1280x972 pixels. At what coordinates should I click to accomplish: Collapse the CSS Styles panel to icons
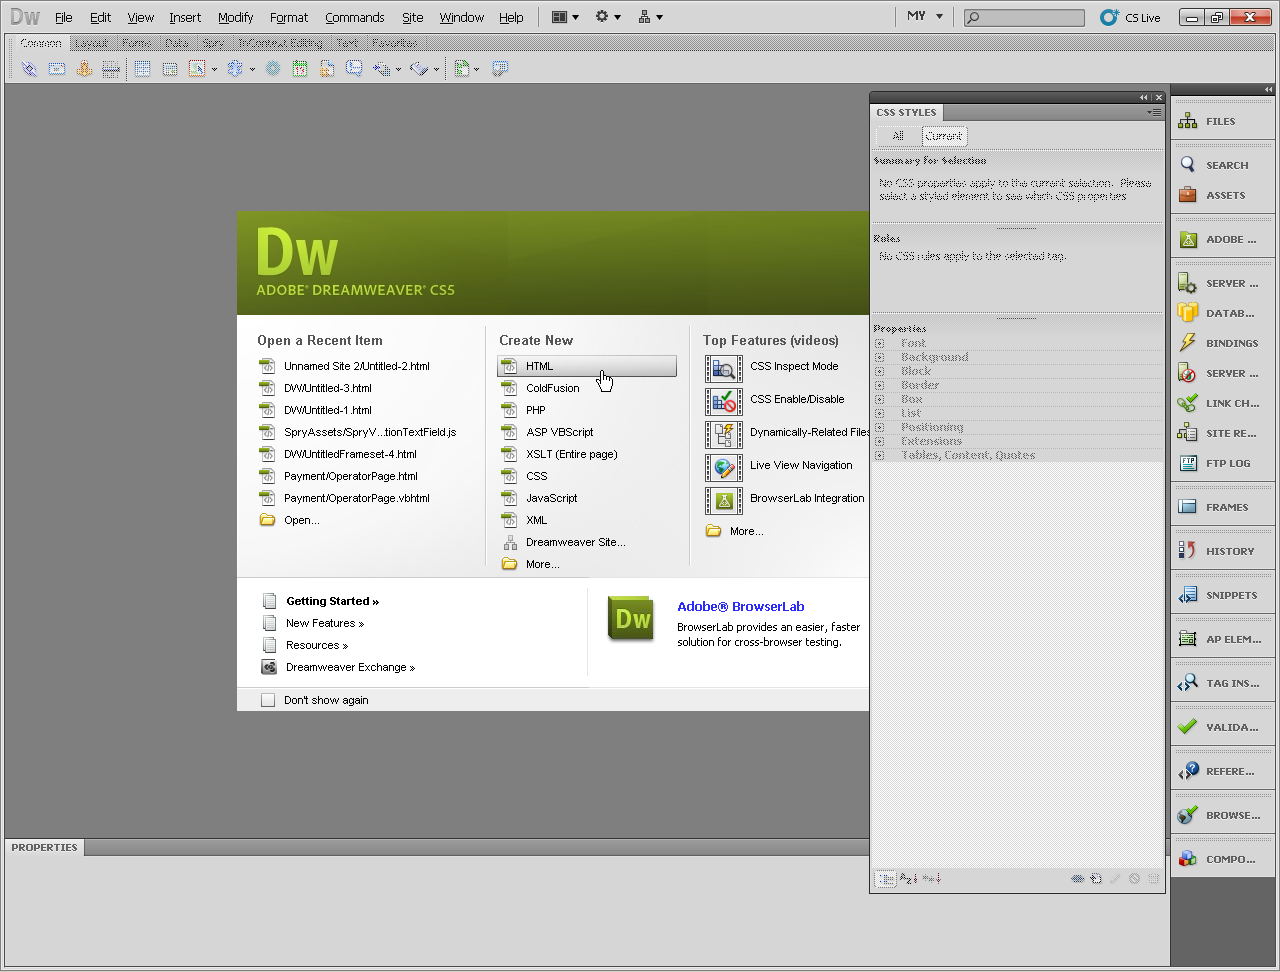click(x=1144, y=97)
